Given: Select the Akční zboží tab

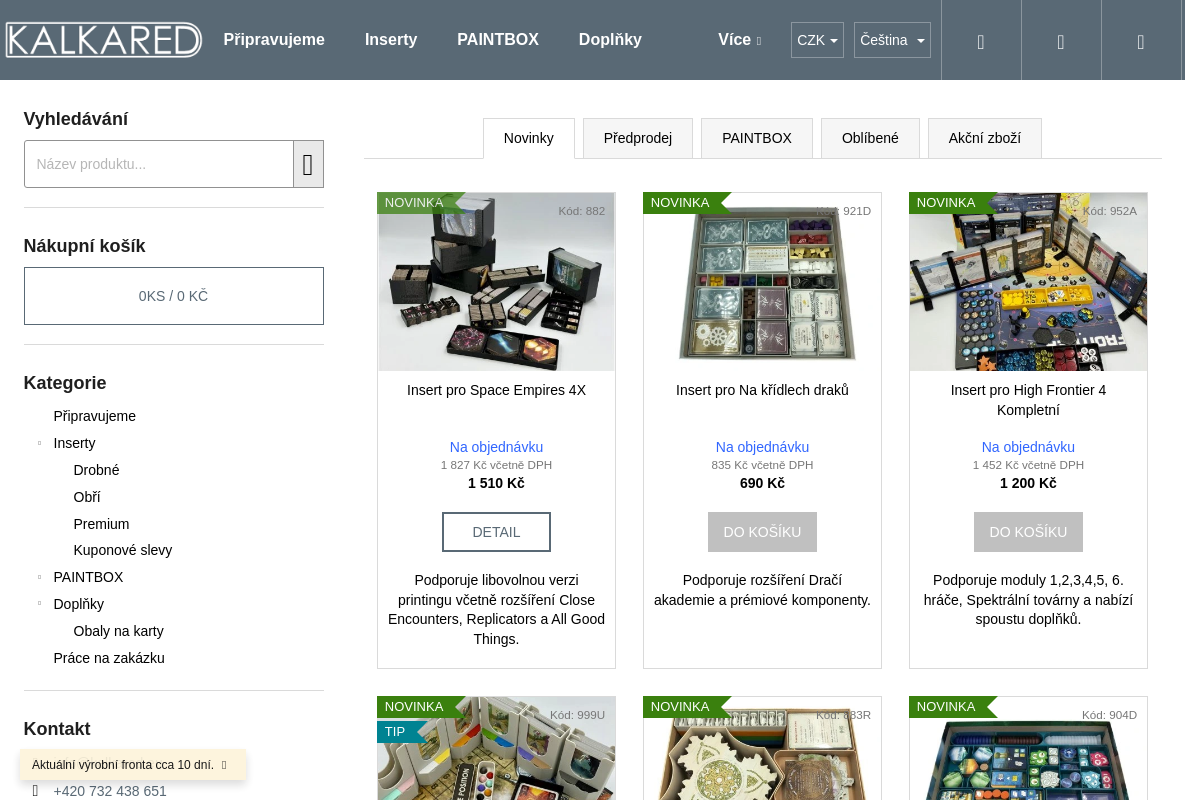Looking at the screenshot, I should pos(984,138).
